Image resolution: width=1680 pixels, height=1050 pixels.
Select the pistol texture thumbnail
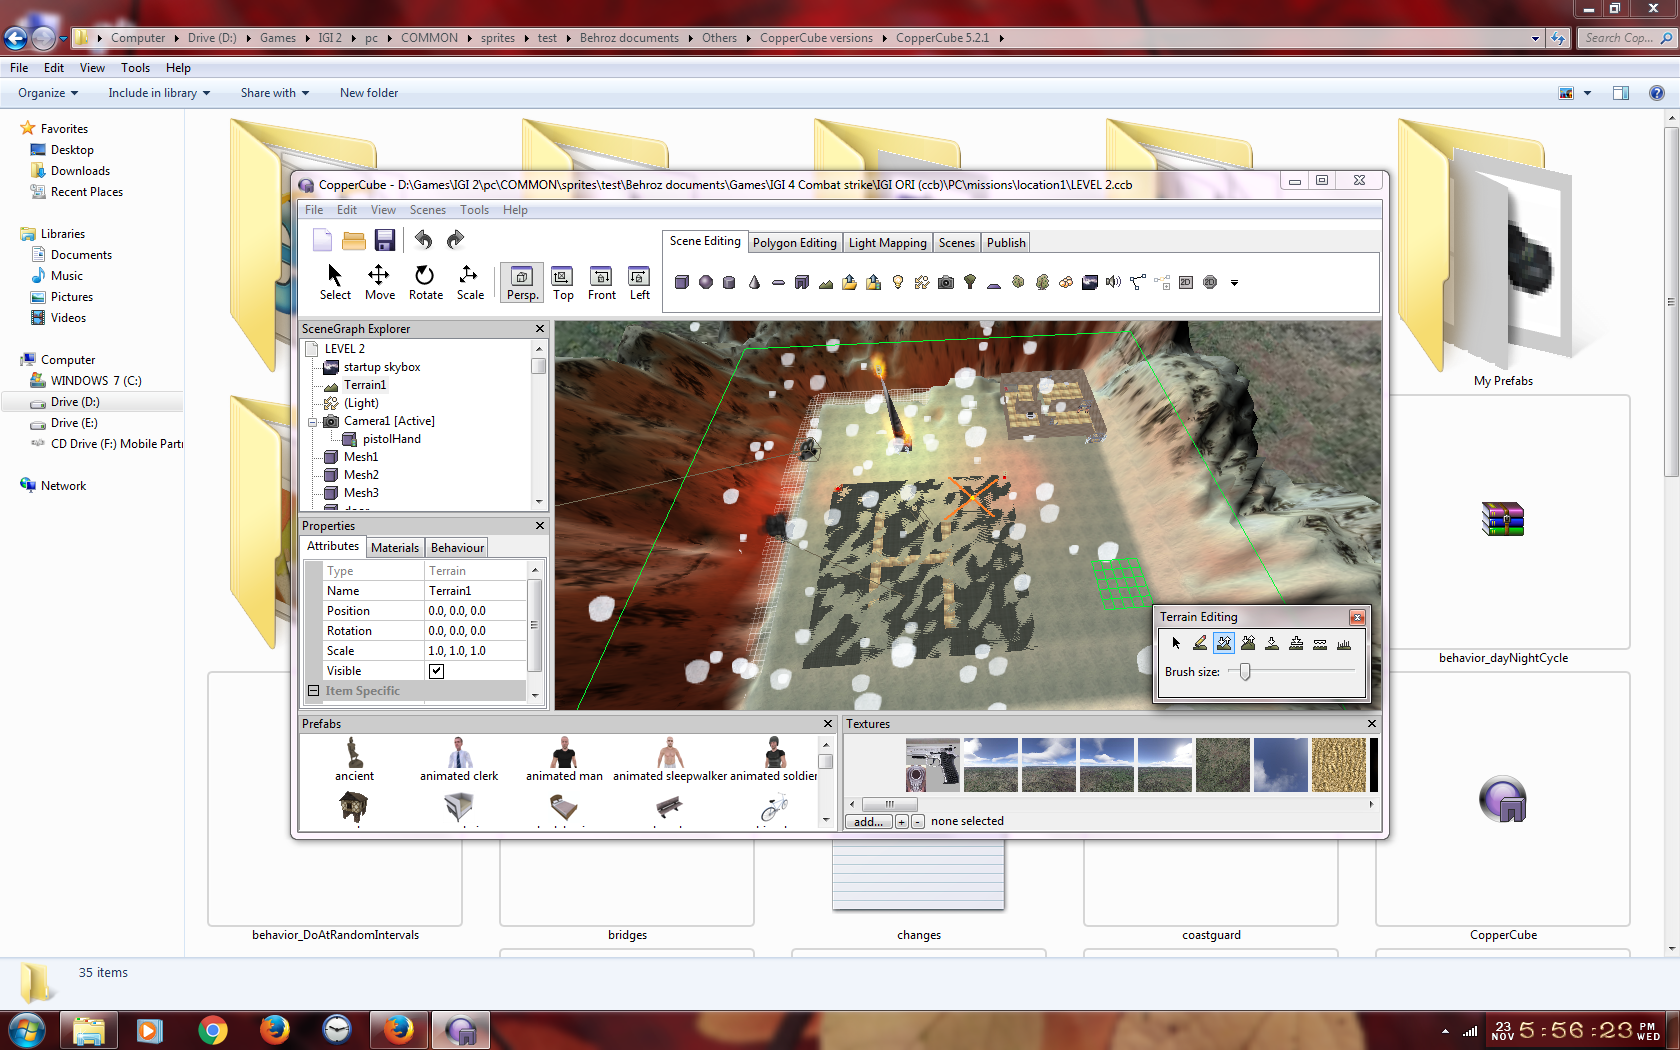click(932, 765)
